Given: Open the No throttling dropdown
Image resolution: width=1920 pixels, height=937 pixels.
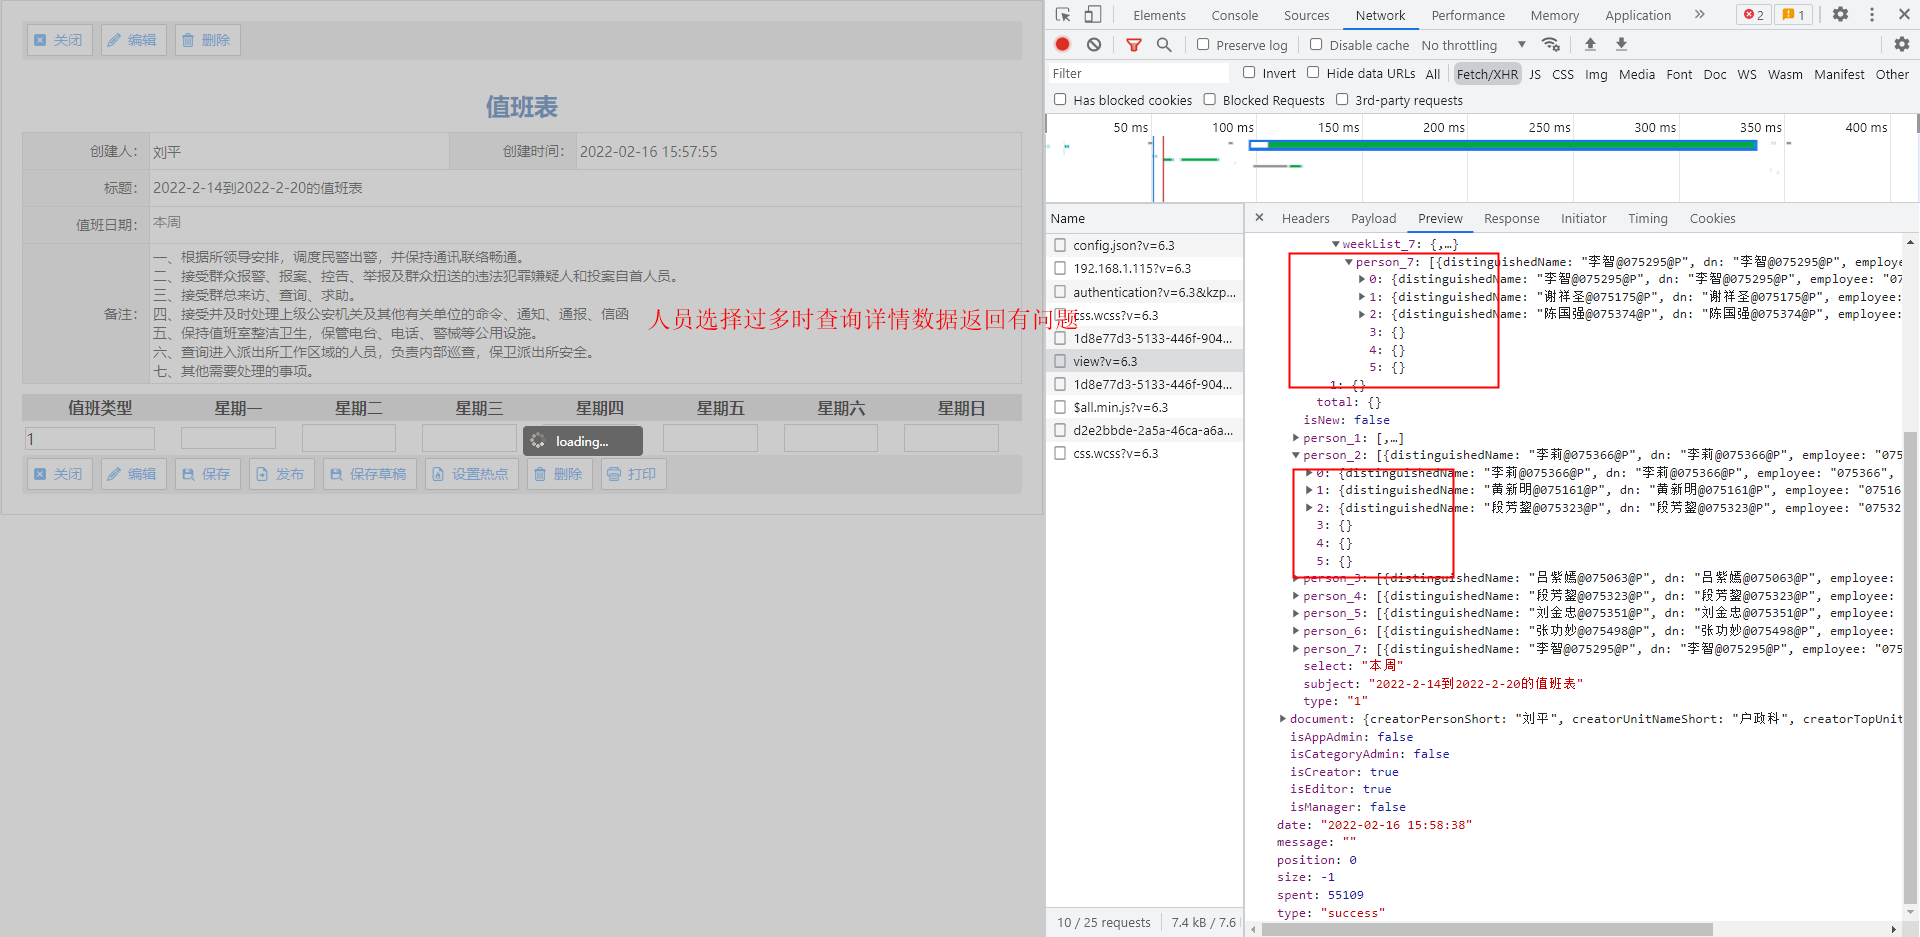Looking at the screenshot, I should 1473,45.
